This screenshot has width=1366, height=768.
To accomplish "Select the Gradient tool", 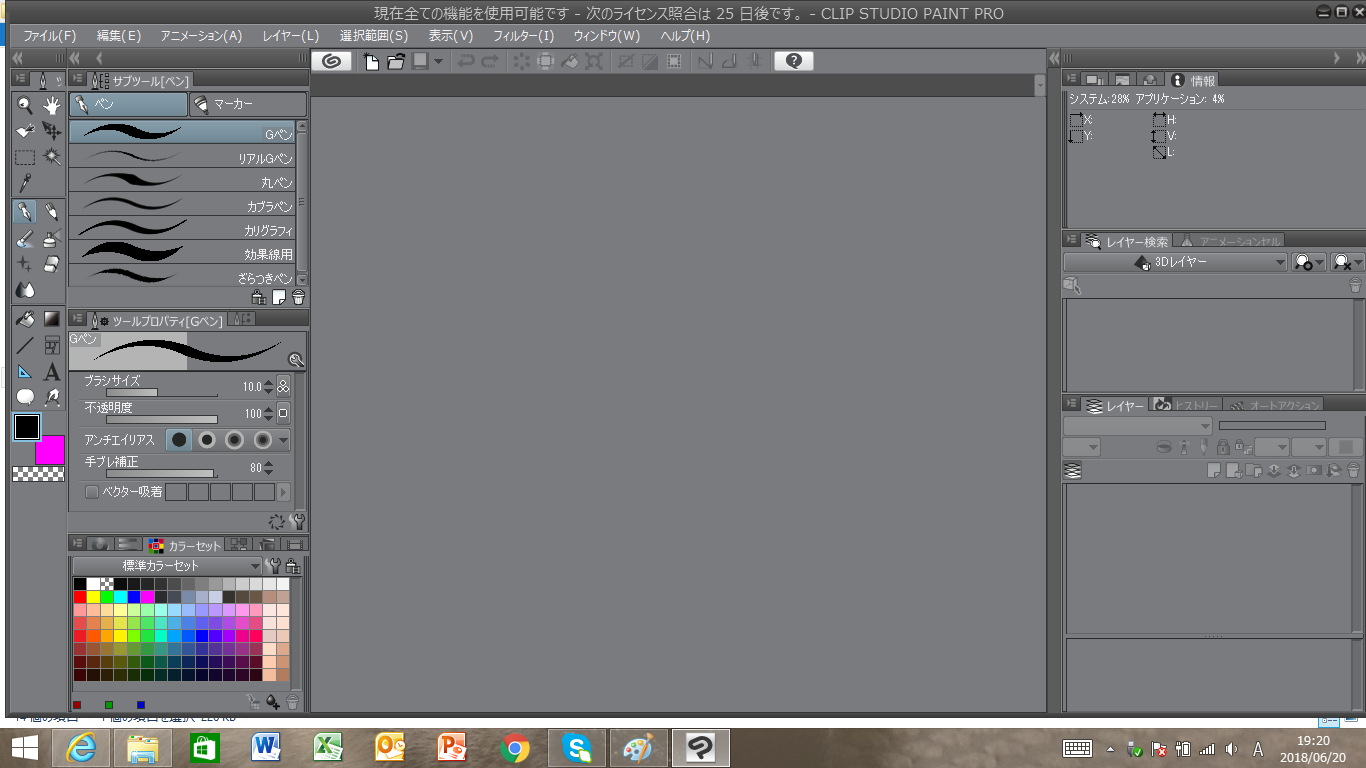I will point(52,319).
